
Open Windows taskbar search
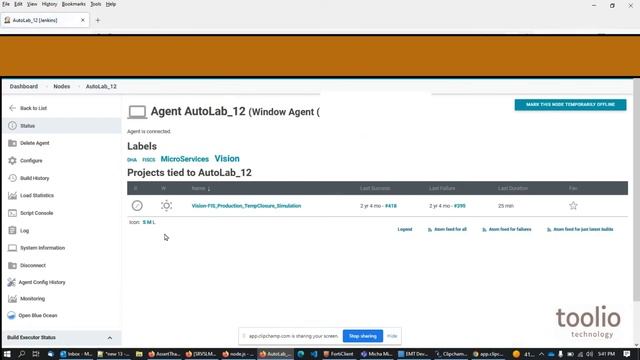coord(21,354)
